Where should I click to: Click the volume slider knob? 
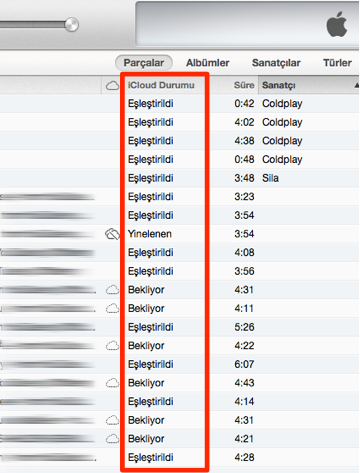(71, 24)
